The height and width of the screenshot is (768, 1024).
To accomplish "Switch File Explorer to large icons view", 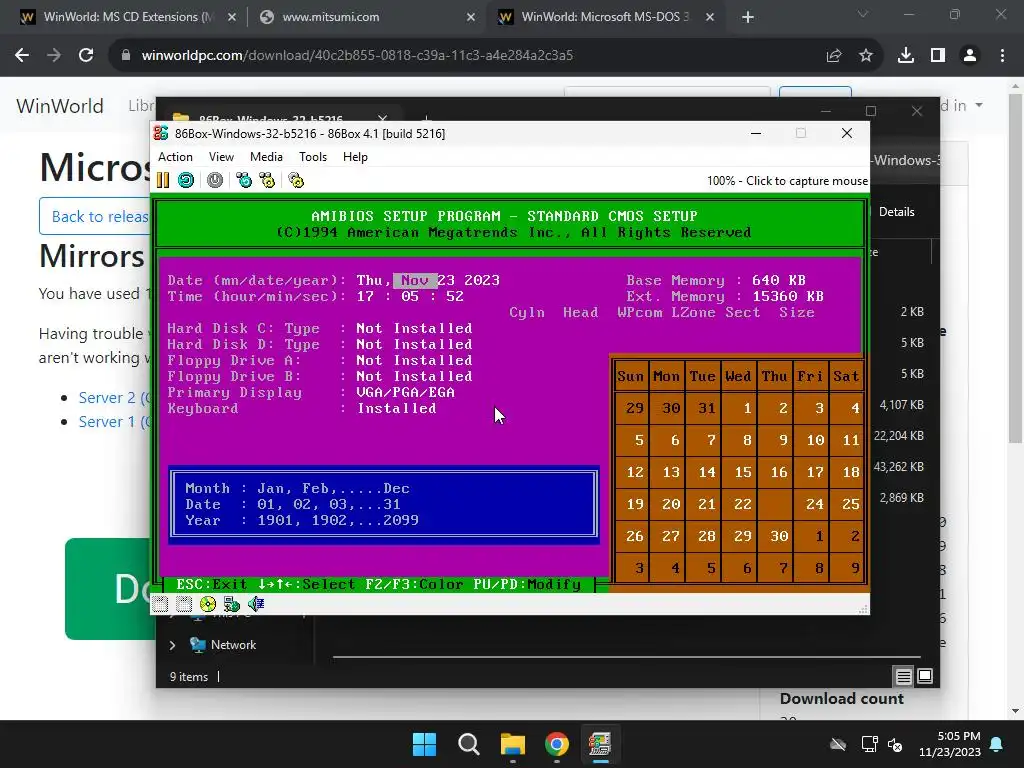I will (925, 677).
